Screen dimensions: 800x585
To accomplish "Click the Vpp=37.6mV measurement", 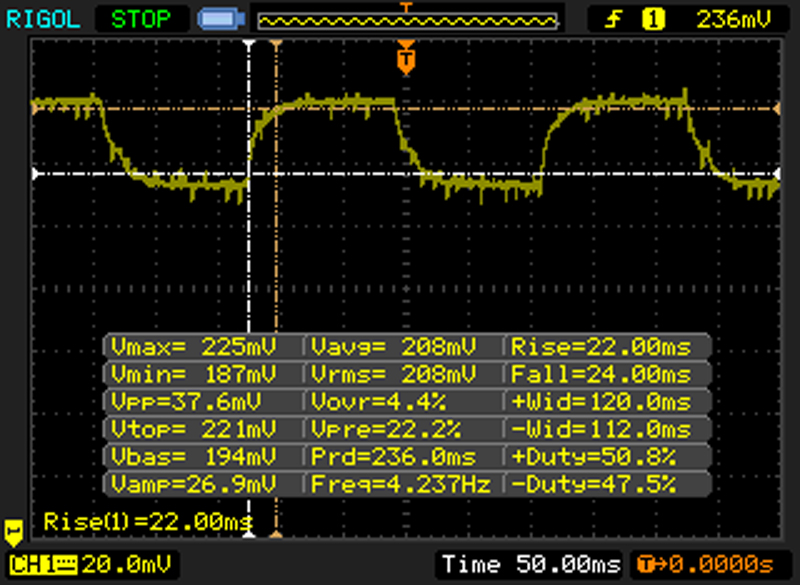I will point(186,402).
